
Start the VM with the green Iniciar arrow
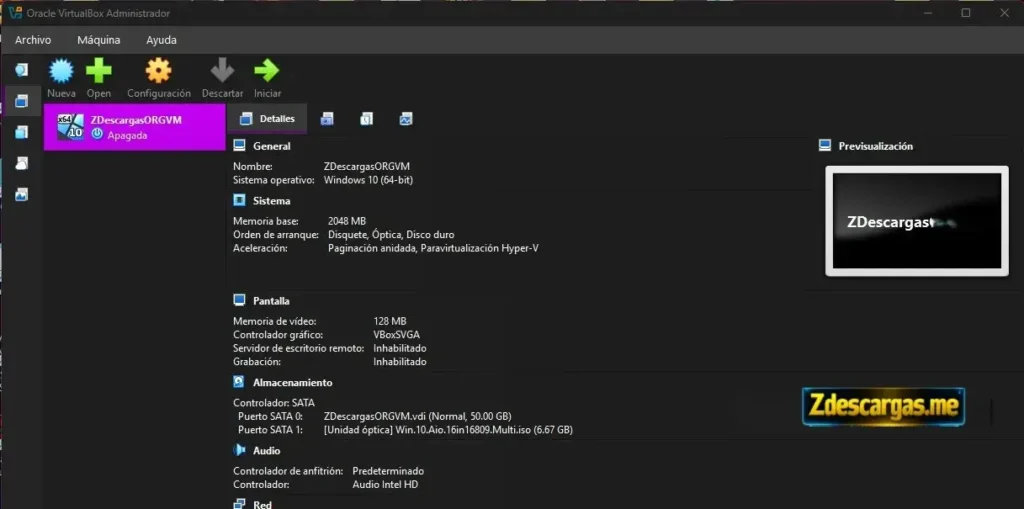266,70
